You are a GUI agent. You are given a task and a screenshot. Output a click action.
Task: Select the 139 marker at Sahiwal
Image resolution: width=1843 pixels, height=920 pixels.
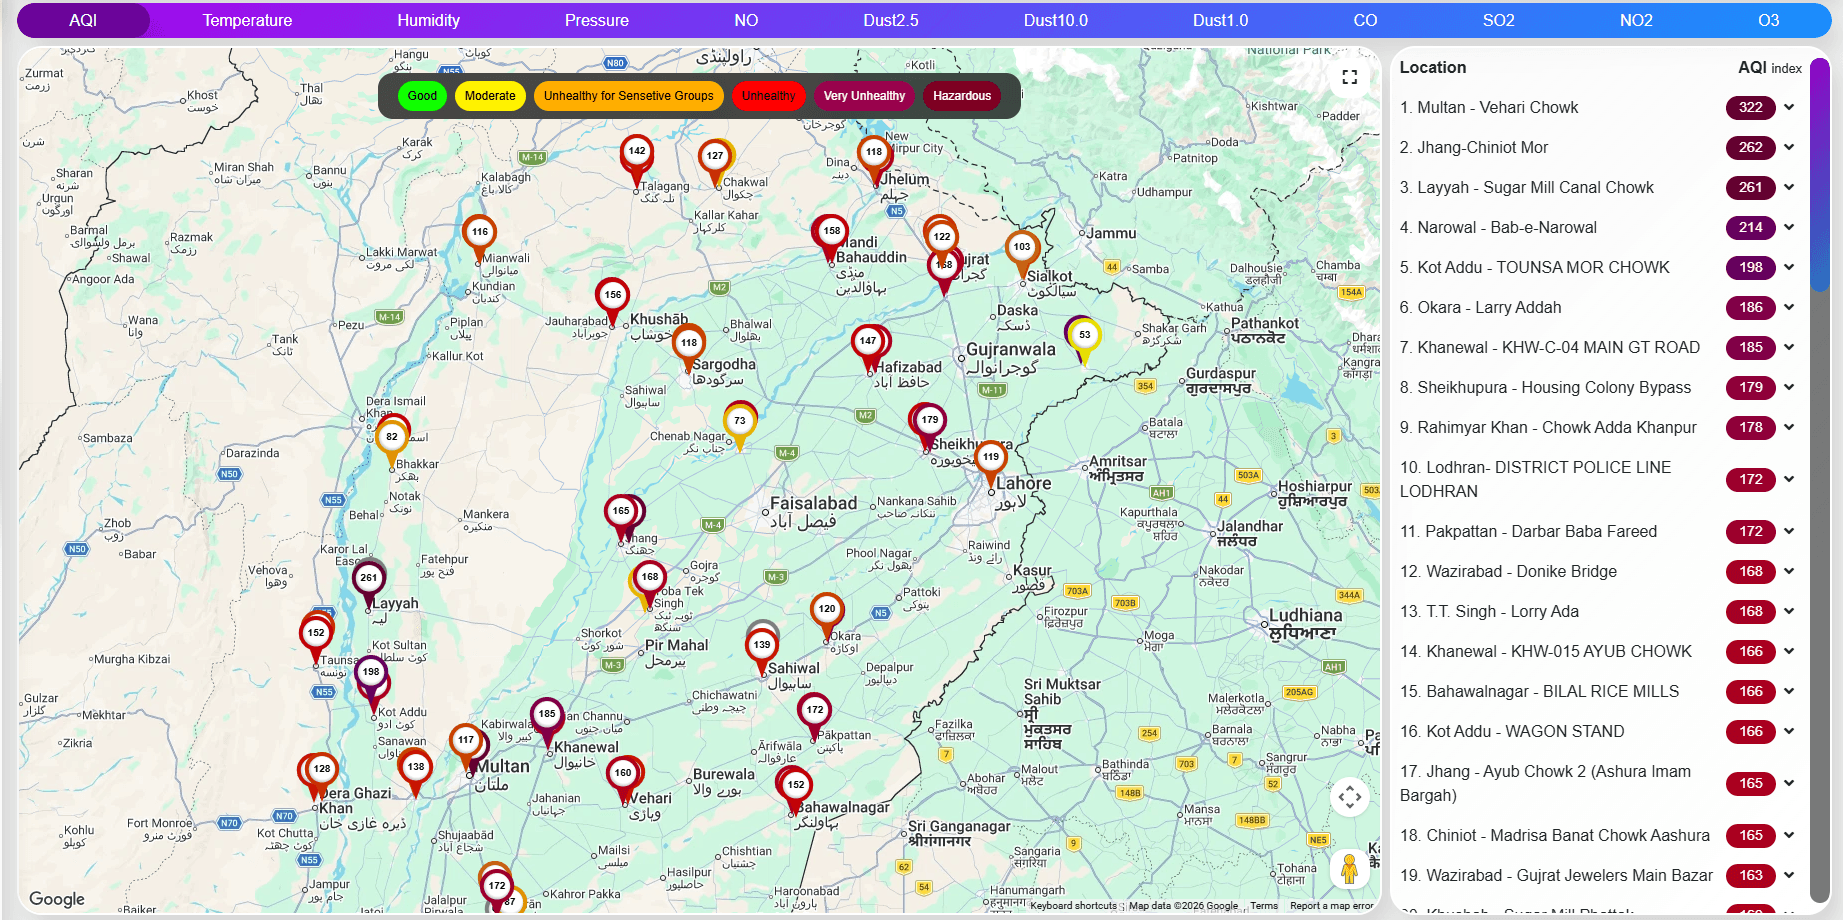[x=762, y=653]
